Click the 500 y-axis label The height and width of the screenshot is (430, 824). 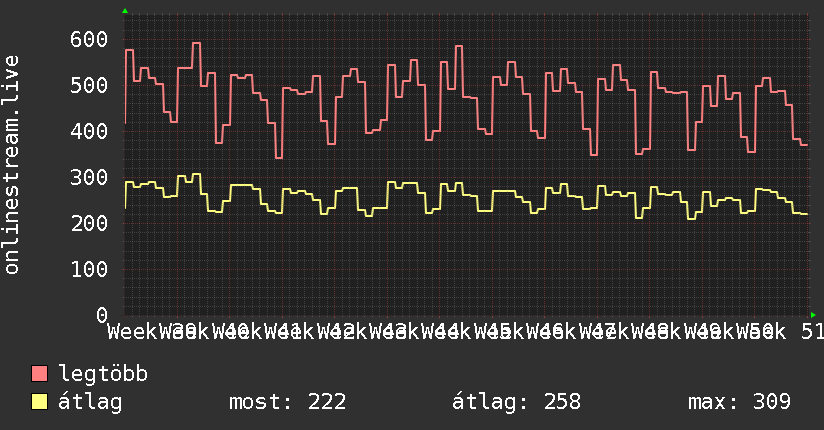[x=89, y=85]
